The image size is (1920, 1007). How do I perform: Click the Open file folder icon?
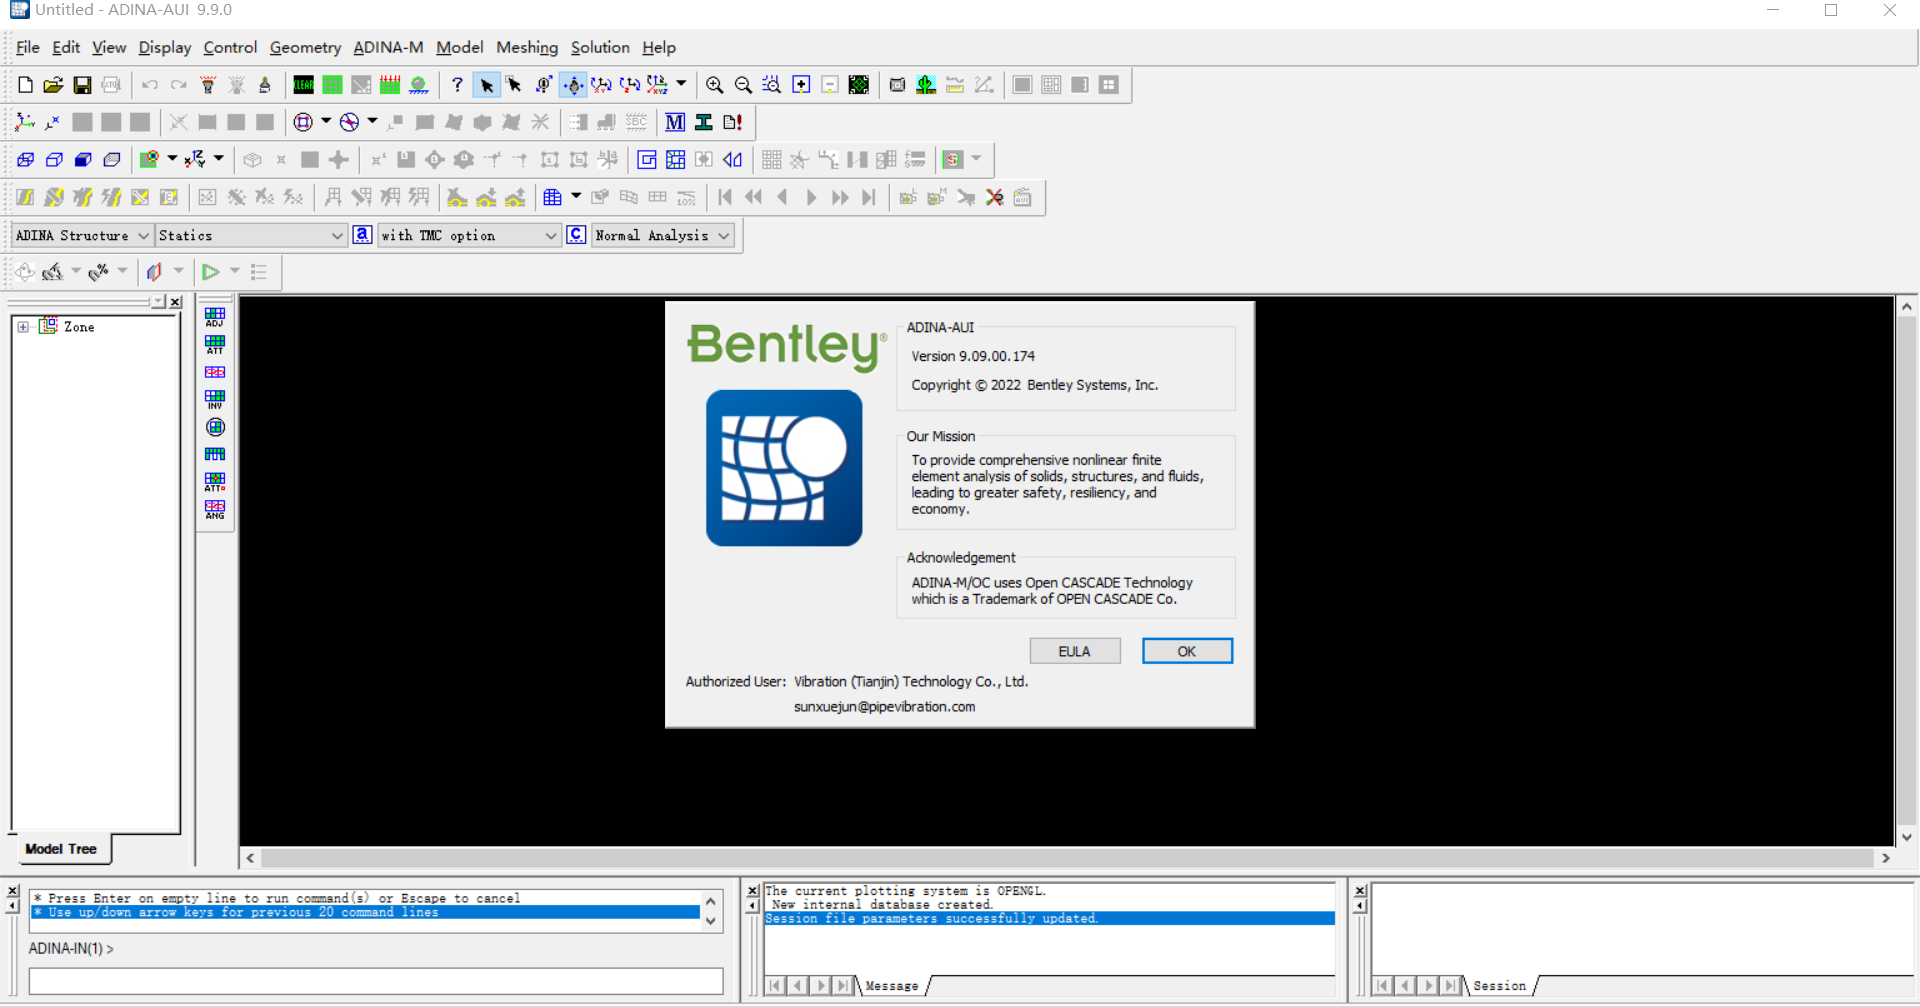pyautogui.click(x=53, y=85)
